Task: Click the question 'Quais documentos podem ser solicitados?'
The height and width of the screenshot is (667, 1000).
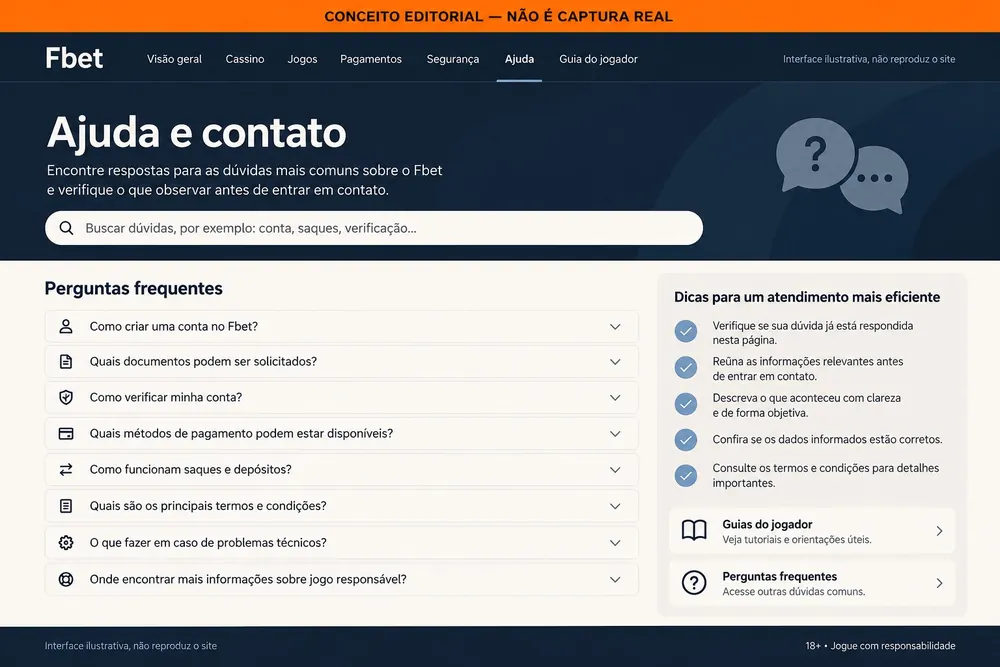Action: tap(203, 362)
